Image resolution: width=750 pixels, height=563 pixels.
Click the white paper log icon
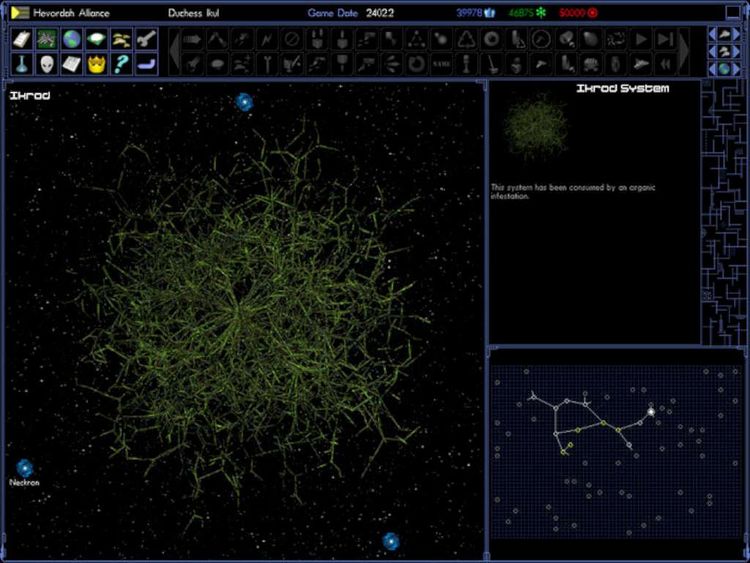click(72, 64)
